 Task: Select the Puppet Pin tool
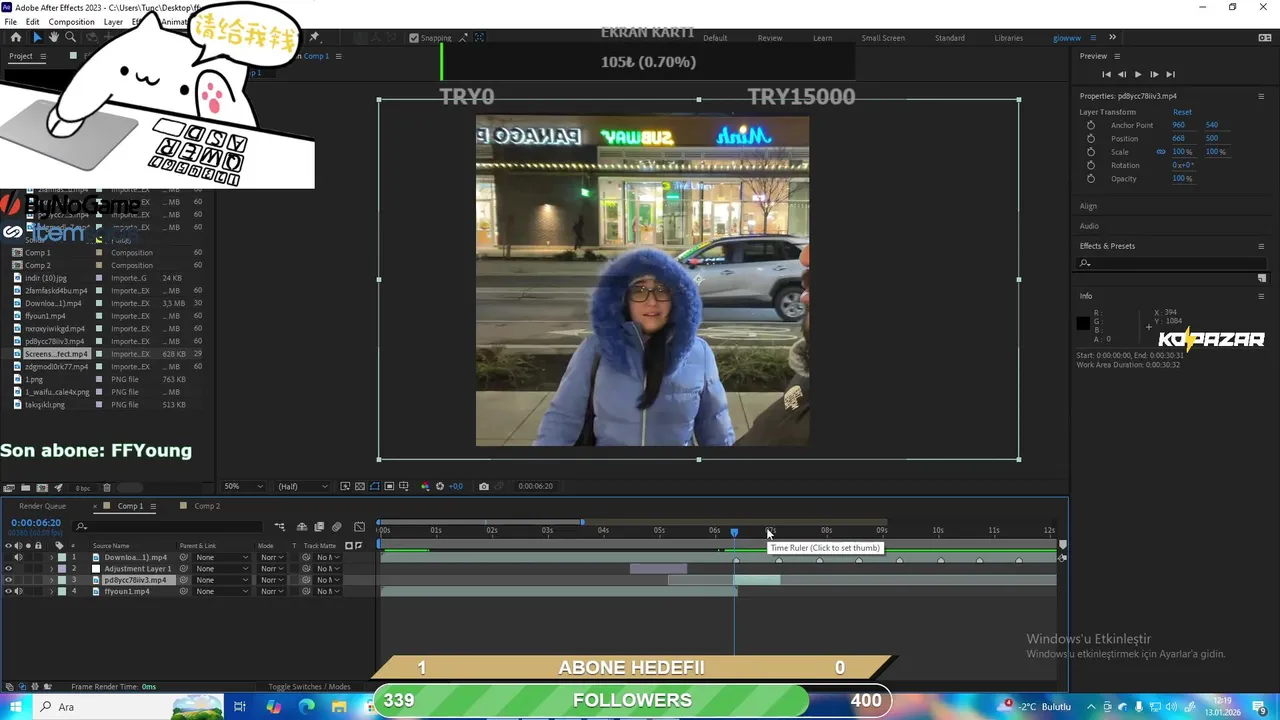coord(314,37)
